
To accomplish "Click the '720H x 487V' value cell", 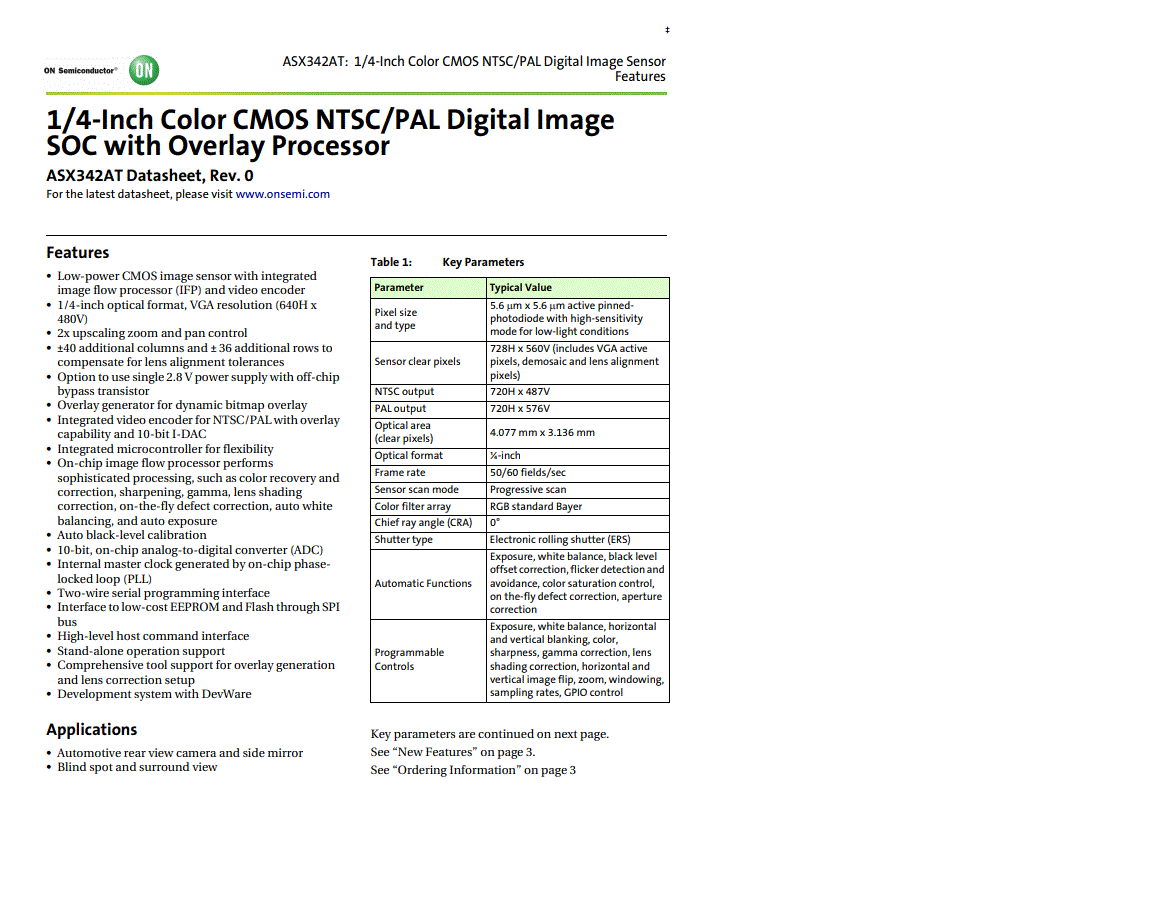I will click(577, 392).
